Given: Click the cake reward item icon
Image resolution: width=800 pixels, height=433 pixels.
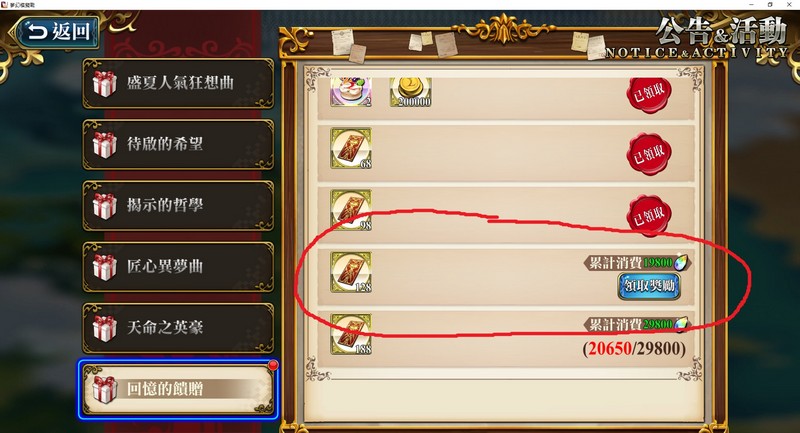Looking at the screenshot, I should [x=351, y=92].
